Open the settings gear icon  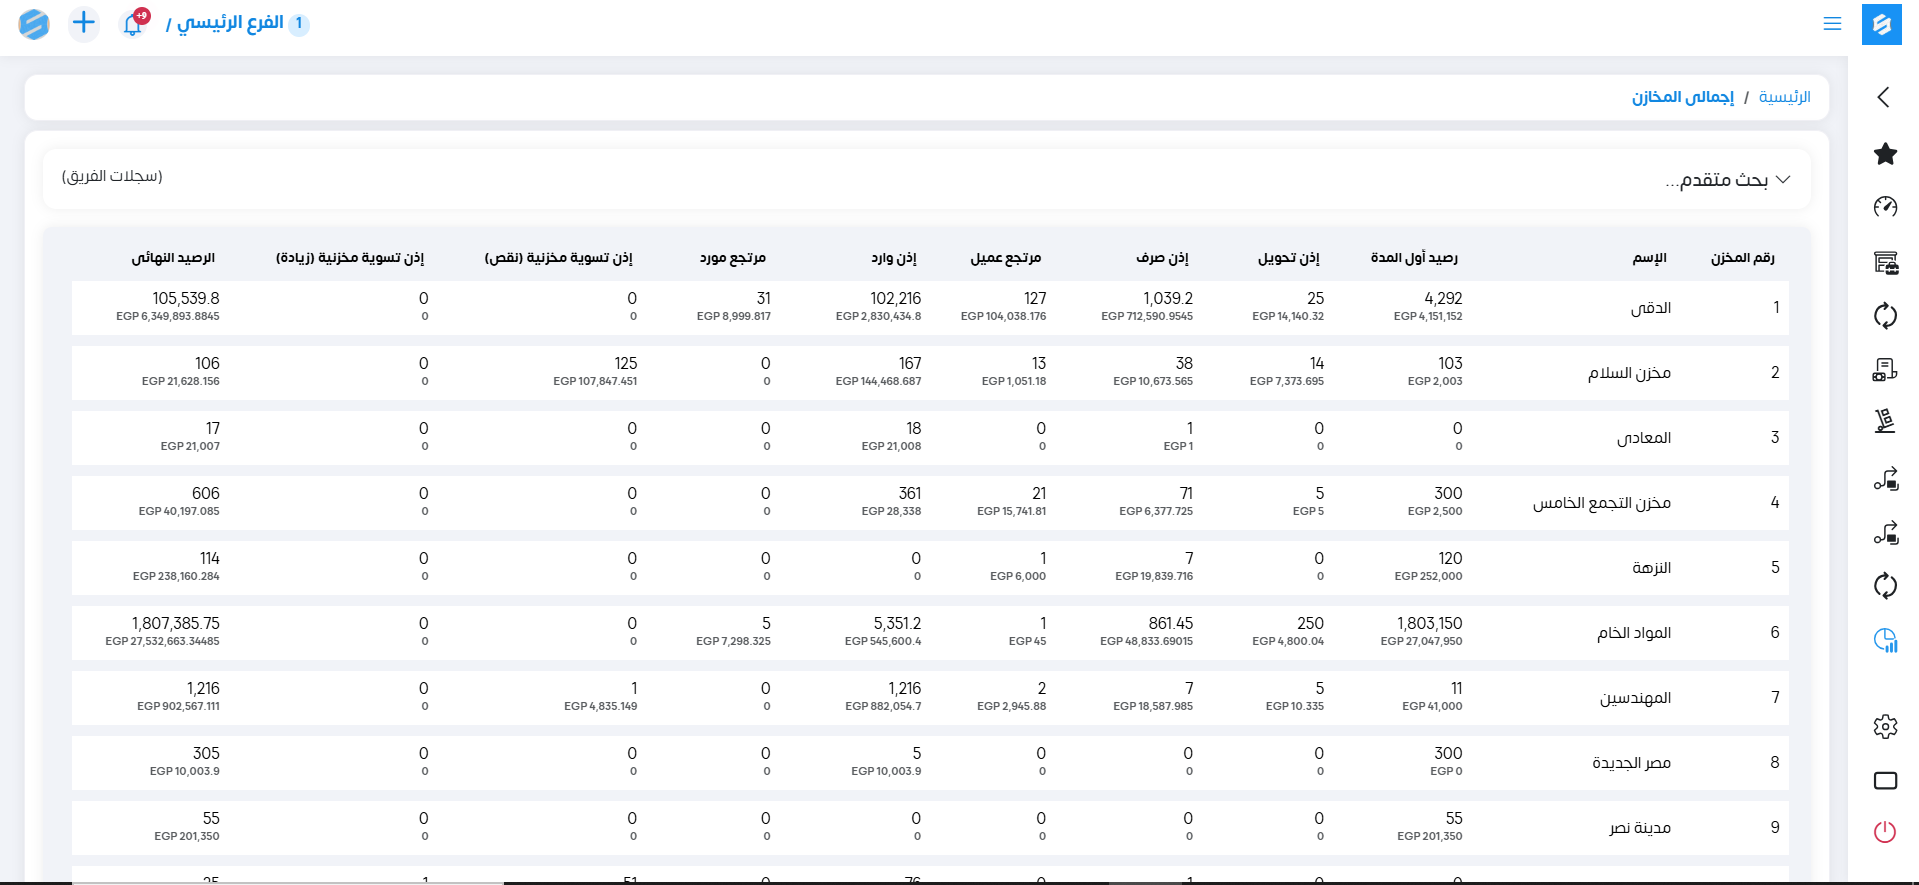point(1885,726)
